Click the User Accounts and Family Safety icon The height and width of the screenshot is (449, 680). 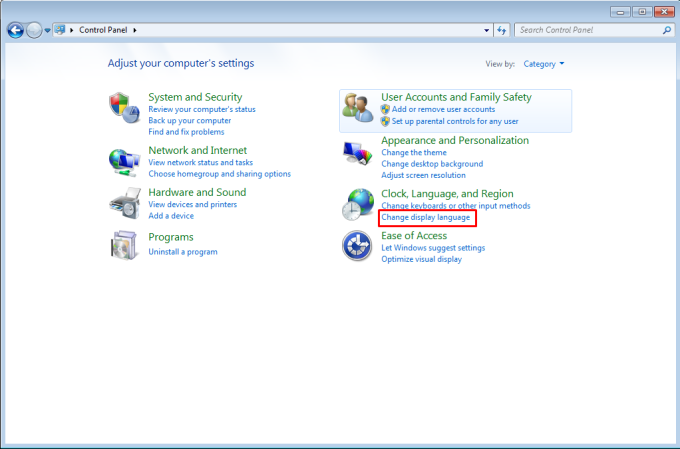point(357,107)
